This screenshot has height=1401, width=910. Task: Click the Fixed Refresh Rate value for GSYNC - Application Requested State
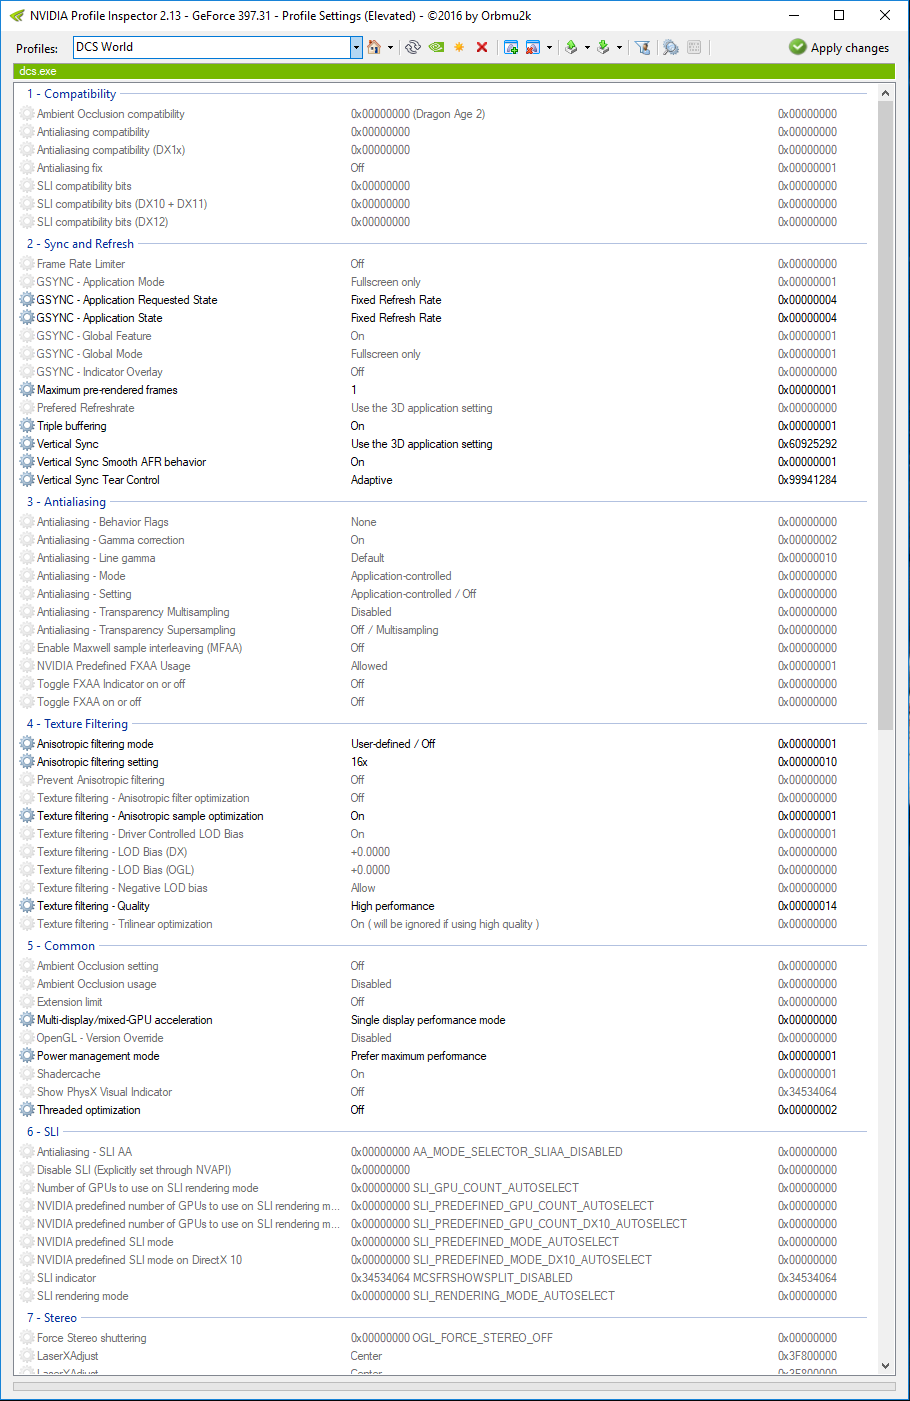[x=396, y=300]
